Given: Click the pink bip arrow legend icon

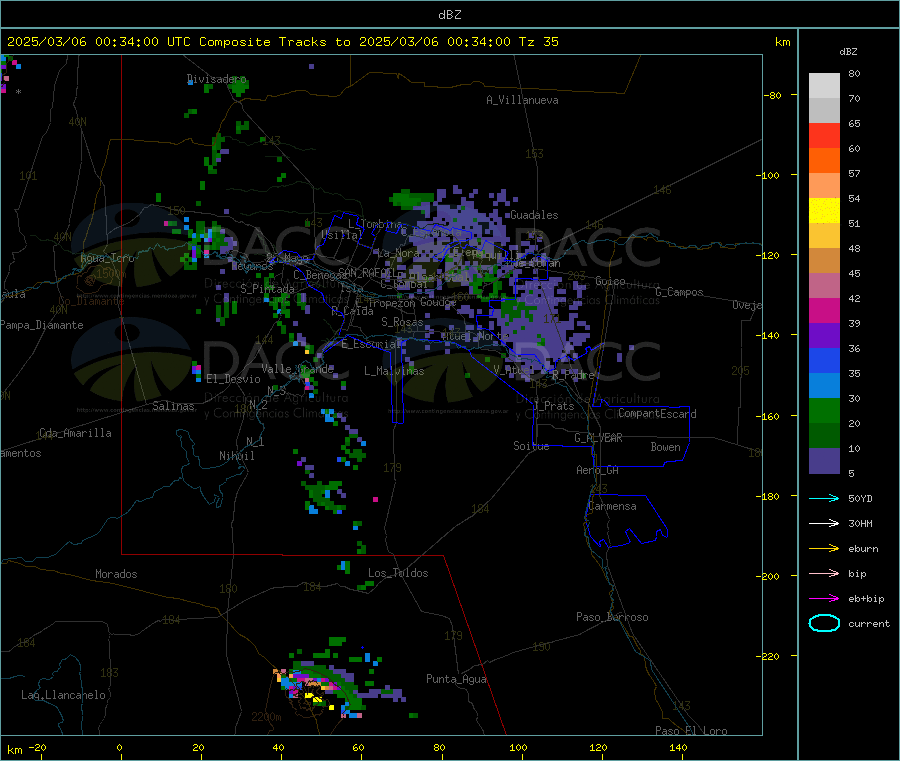Looking at the screenshot, I should point(824,573).
